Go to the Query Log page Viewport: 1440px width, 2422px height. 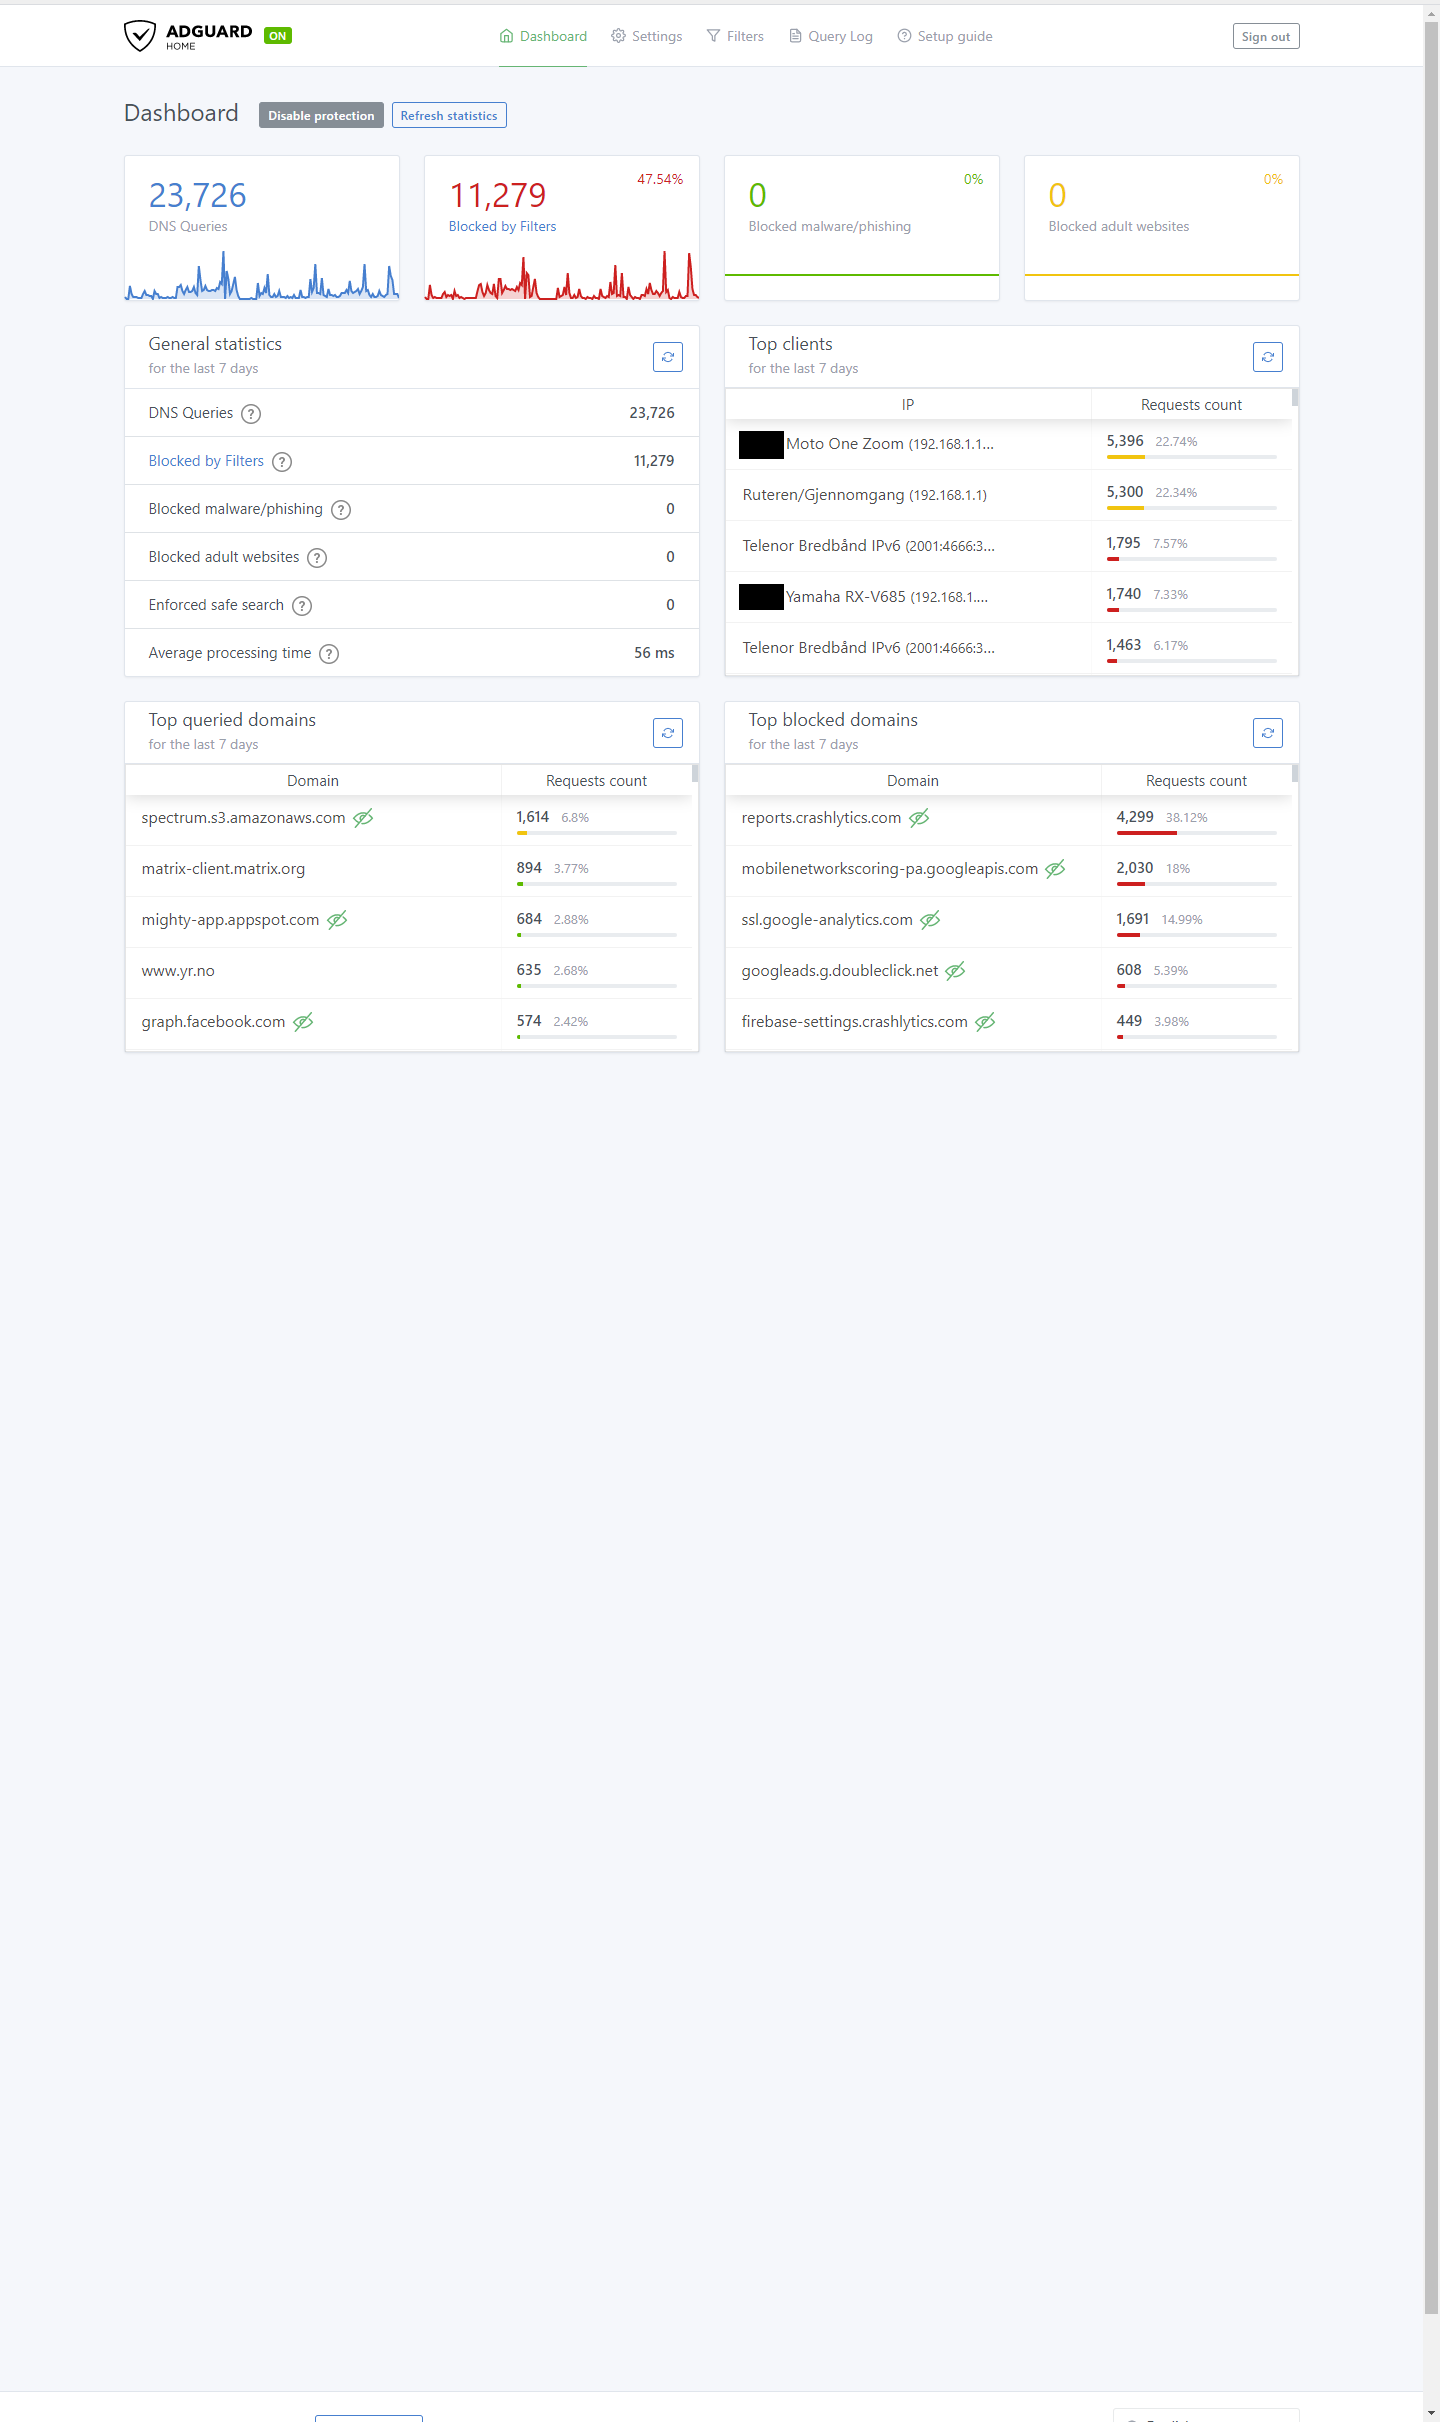click(x=830, y=36)
